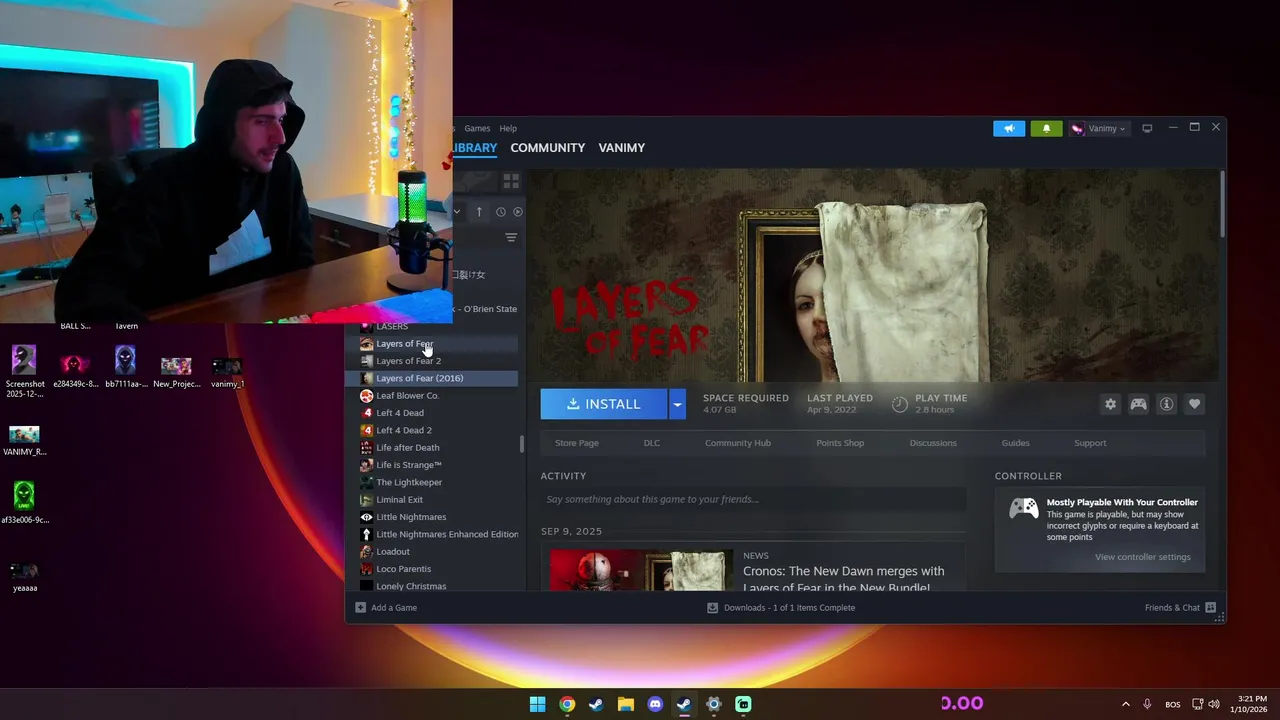Open advanced library filters icon
This screenshot has height=720, width=1280.
click(511, 238)
